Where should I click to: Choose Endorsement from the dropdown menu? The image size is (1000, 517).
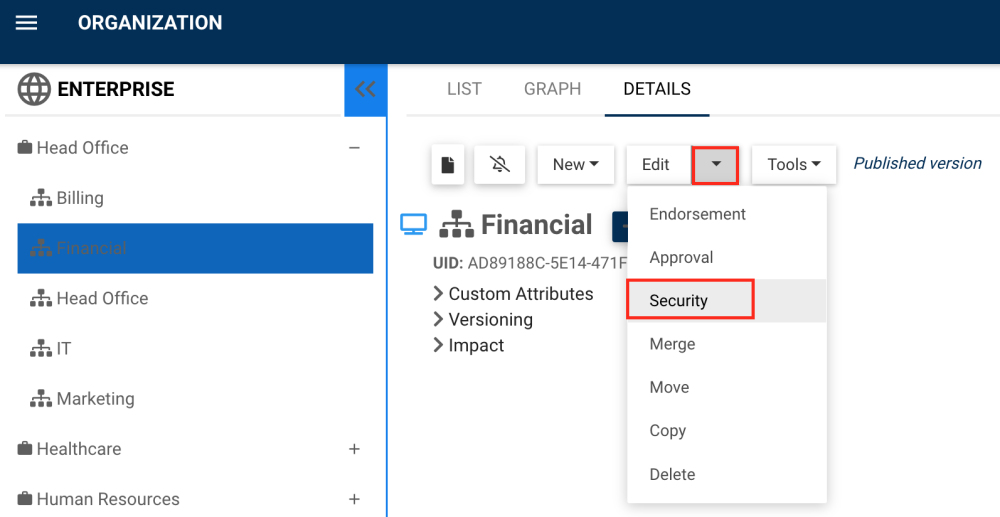[x=697, y=214]
